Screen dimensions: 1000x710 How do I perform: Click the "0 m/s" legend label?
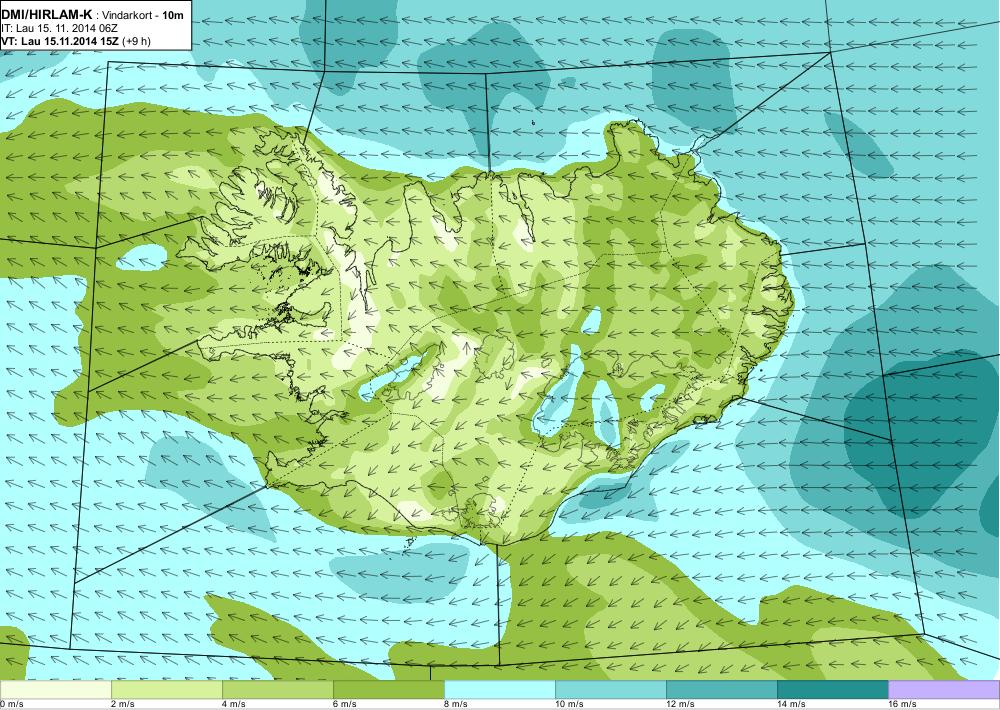[11, 704]
